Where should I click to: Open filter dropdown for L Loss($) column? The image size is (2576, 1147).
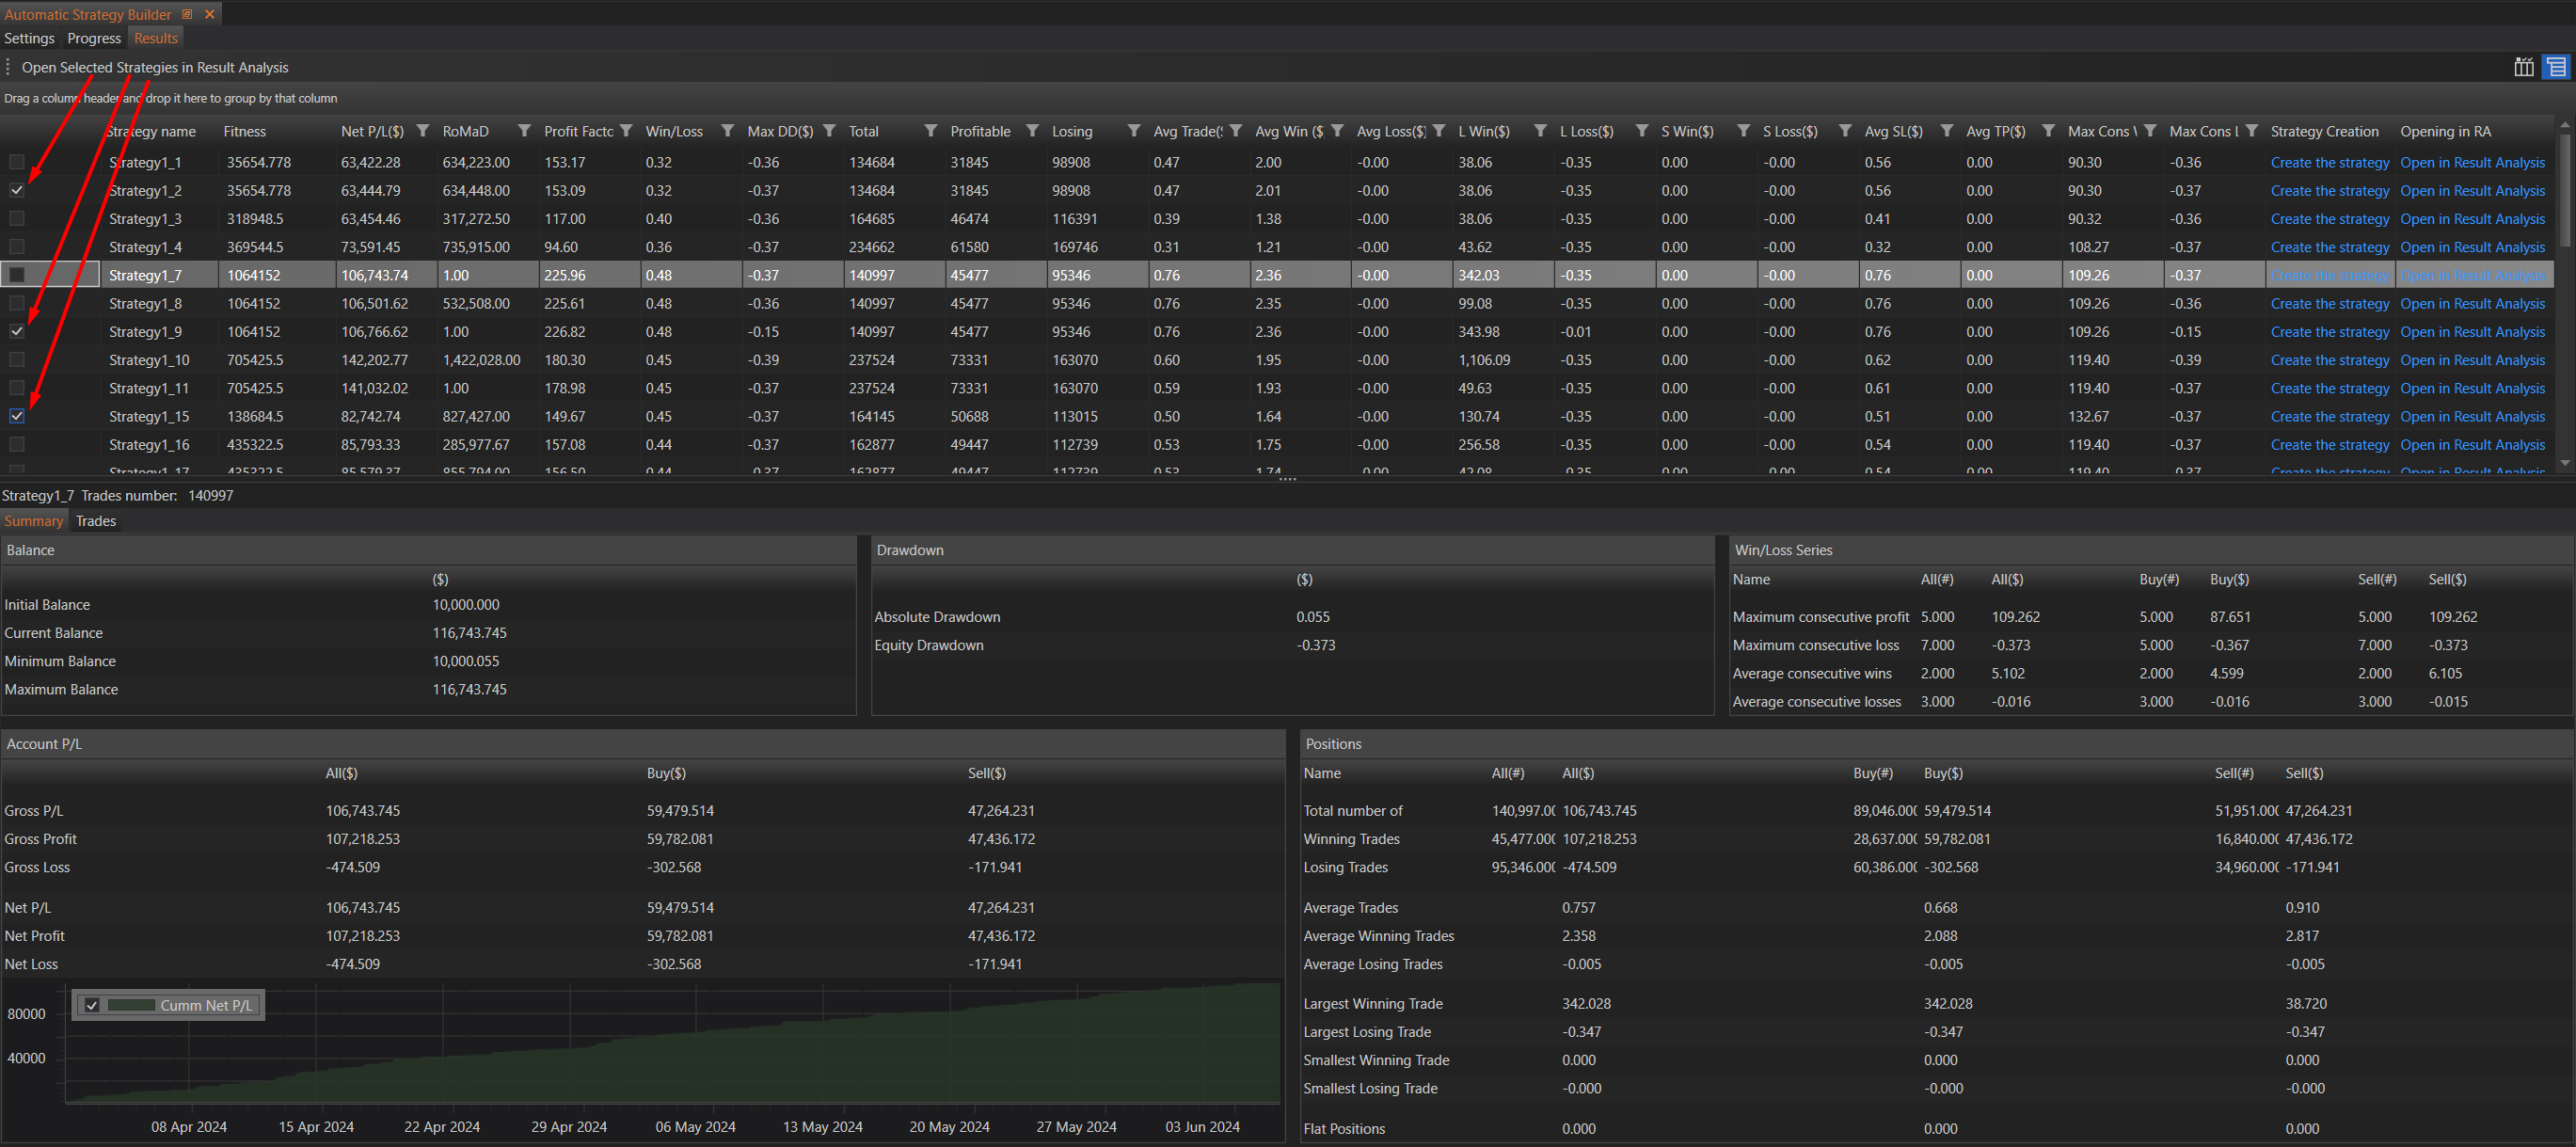click(x=1641, y=131)
